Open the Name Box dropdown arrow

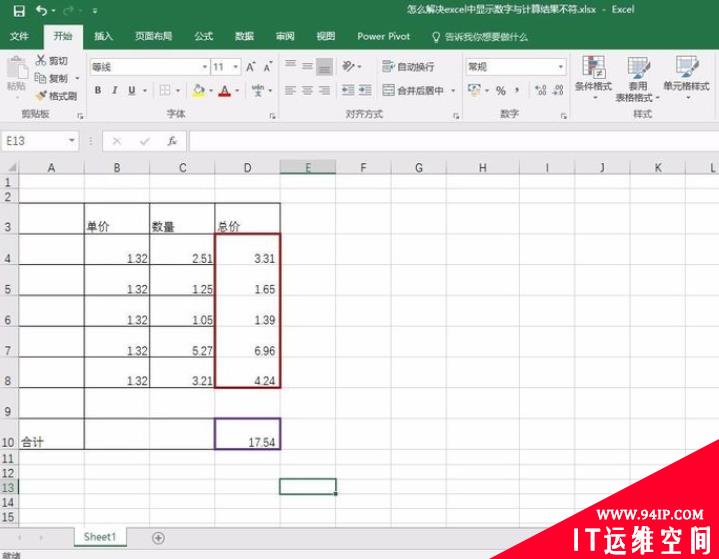(72, 140)
